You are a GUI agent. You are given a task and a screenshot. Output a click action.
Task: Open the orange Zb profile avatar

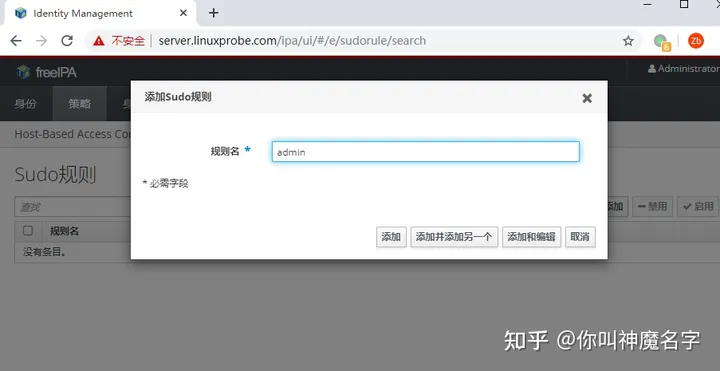pyautogui.click(x=696, y=41)
